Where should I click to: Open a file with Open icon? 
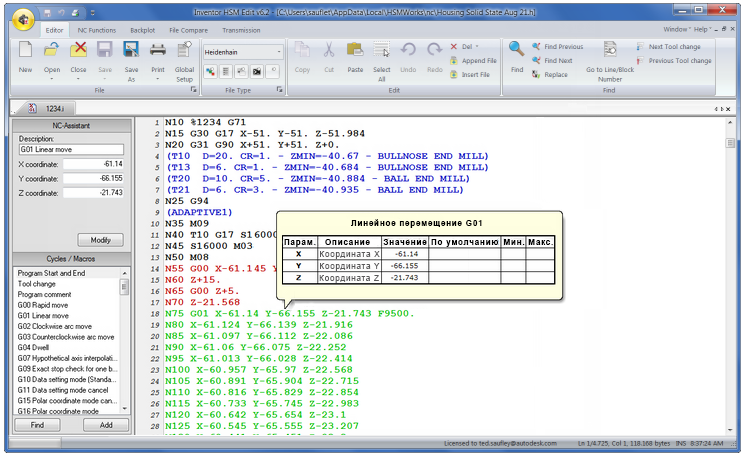pos(52,50)
